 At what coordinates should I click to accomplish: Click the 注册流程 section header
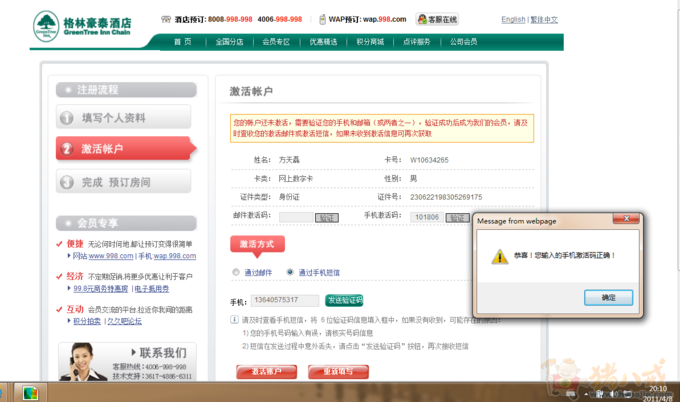pos(126,90)
